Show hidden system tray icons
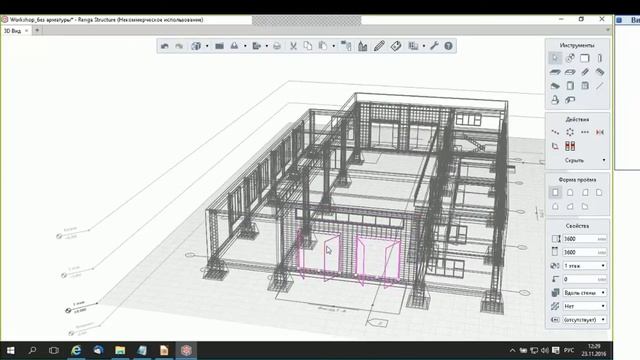The height and width of the screenshot is (360, 640). click(x=512, y=350)
